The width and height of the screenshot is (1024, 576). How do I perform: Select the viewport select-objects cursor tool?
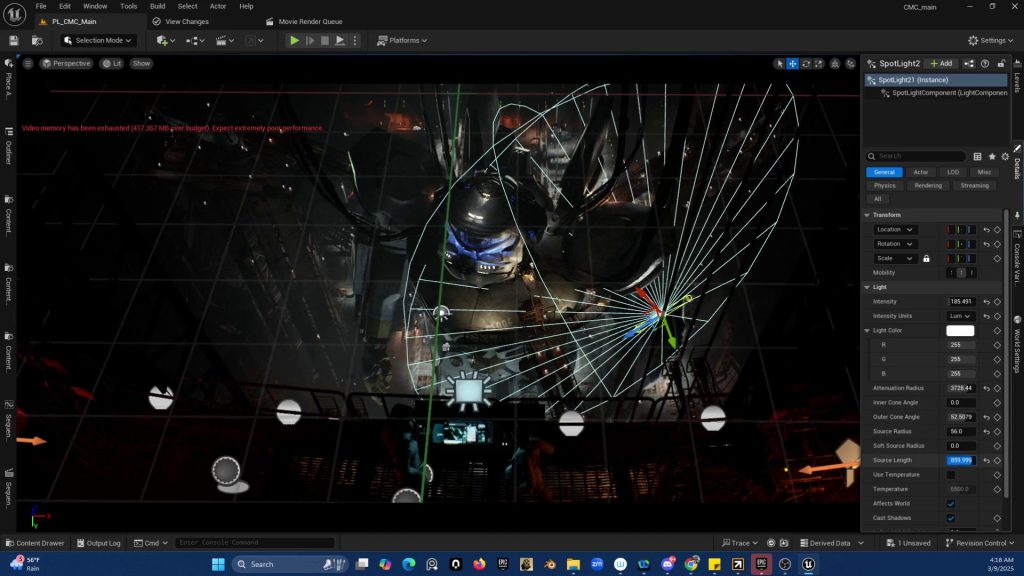(x=779, y=63)
